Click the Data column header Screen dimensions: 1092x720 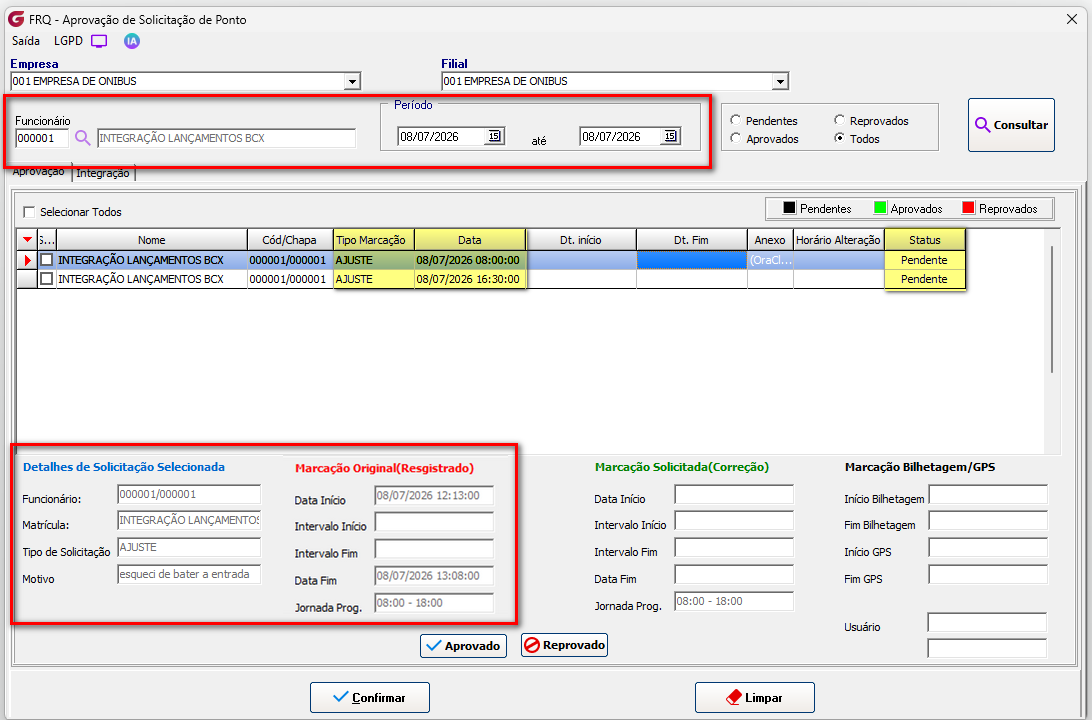pyautogui.click(x=470, y=240)
